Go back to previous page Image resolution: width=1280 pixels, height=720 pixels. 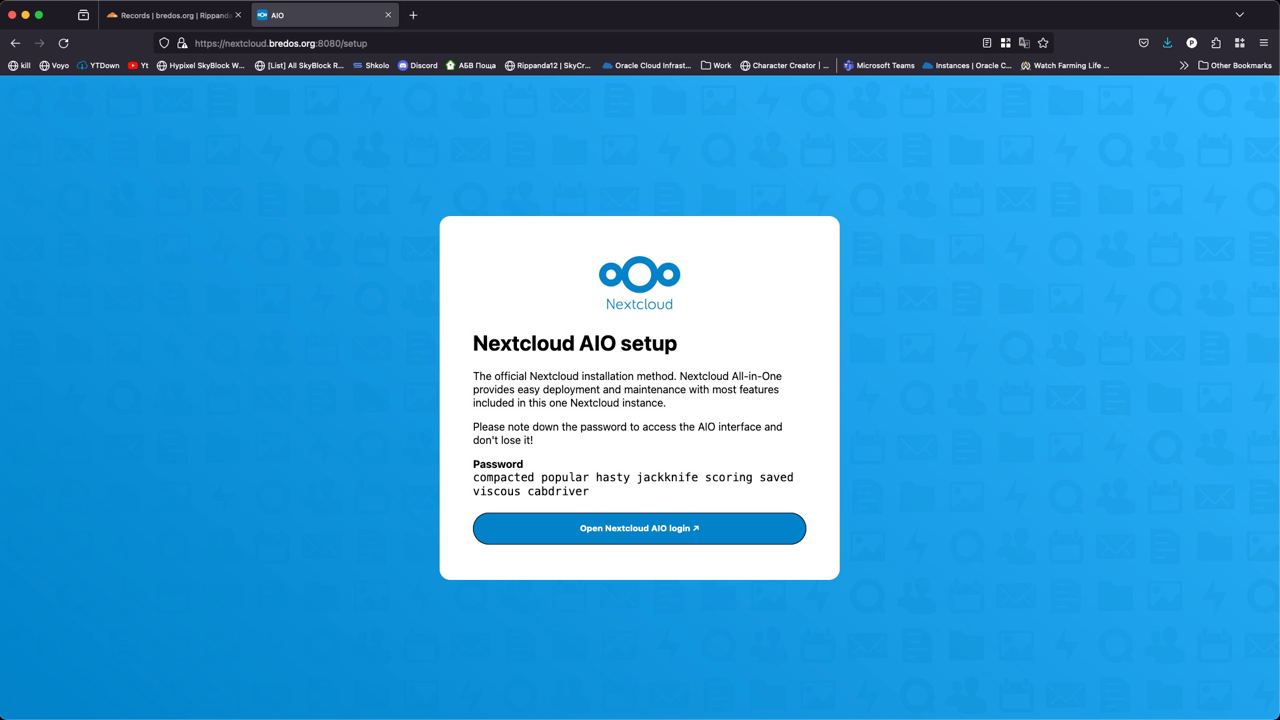click(x=15, y=43)
